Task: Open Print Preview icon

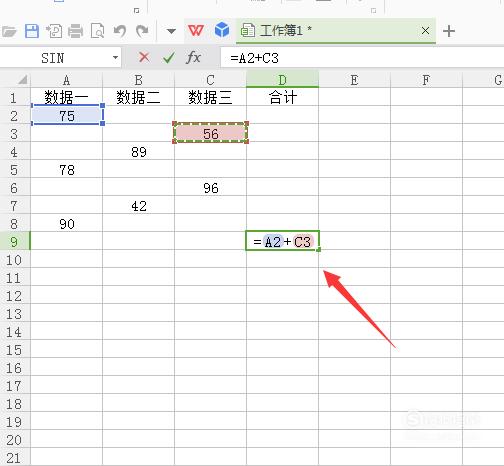Action: [98, 31]
